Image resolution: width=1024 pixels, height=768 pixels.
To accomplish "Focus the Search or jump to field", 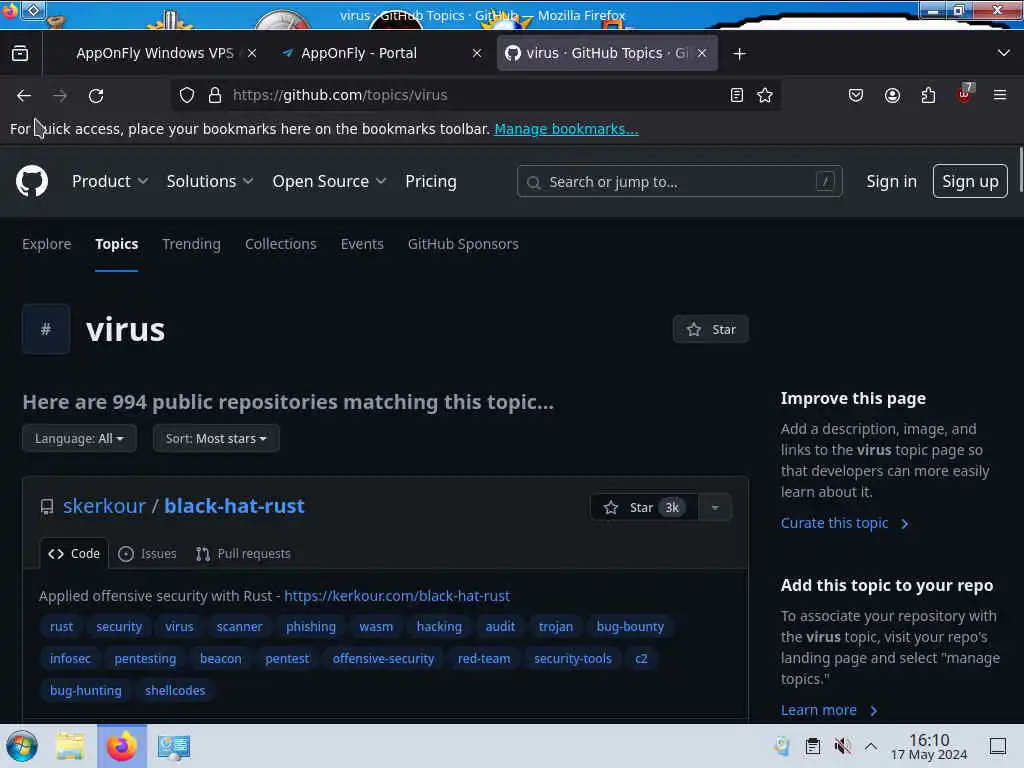I will pos(679,182).
